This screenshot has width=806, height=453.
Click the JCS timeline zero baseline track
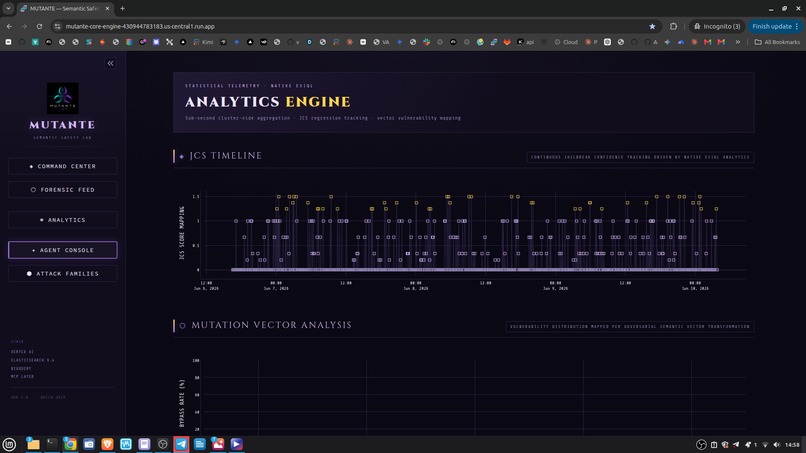pyautogui.click(x=474, y=269)
